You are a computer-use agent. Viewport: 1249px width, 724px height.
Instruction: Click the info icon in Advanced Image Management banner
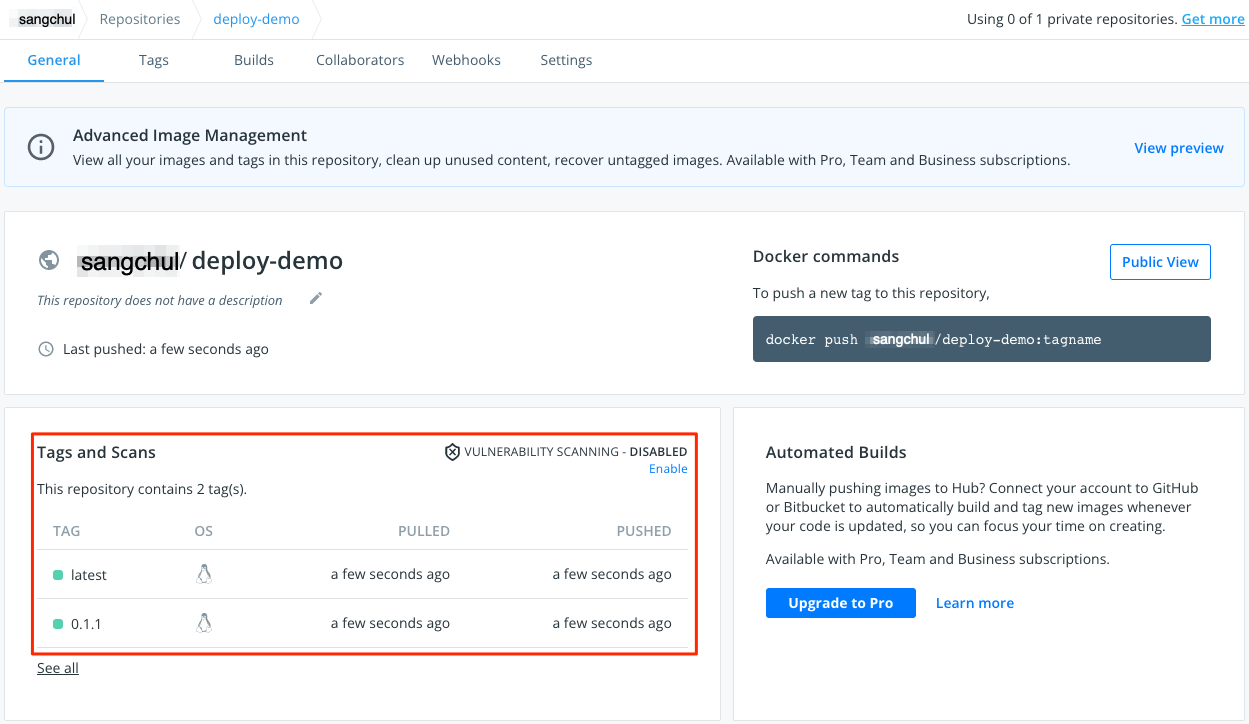point(40,148)
